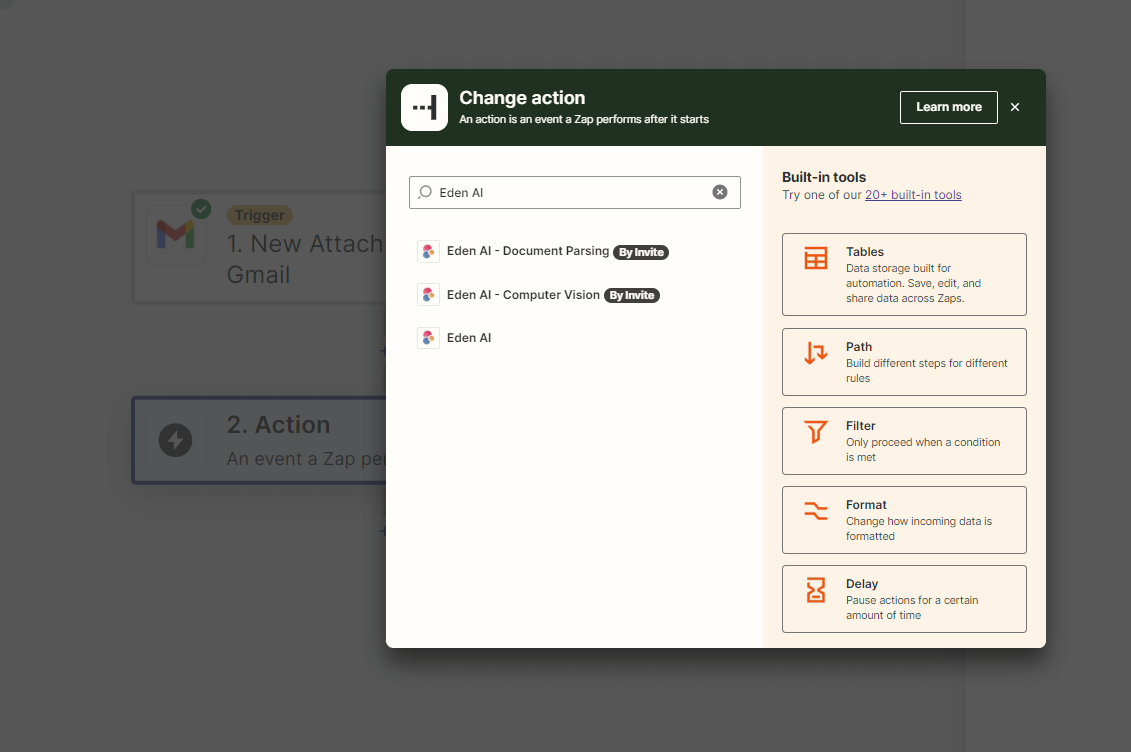
Task: Click the Format tool icon
Action: 816,511
